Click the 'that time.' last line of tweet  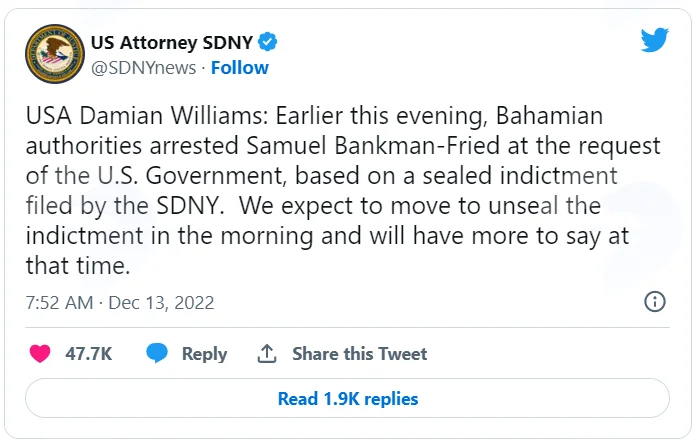pos(78,265)
